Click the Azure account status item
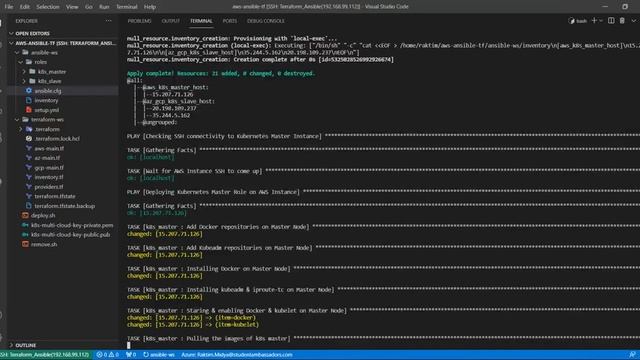The image size is (640, 360). click(237, 355)
